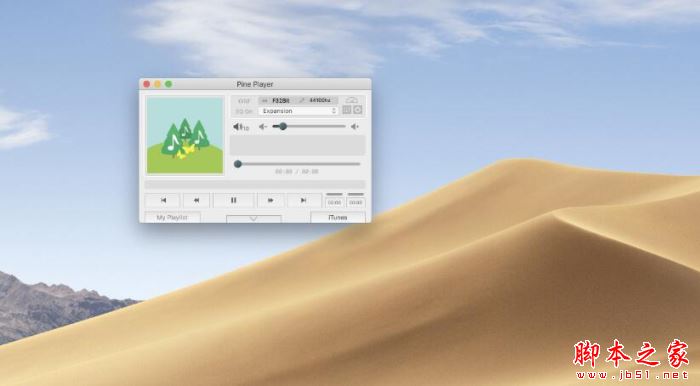700x386 pixels.
Task: Click the volume slider track
Action: (309, 127)
